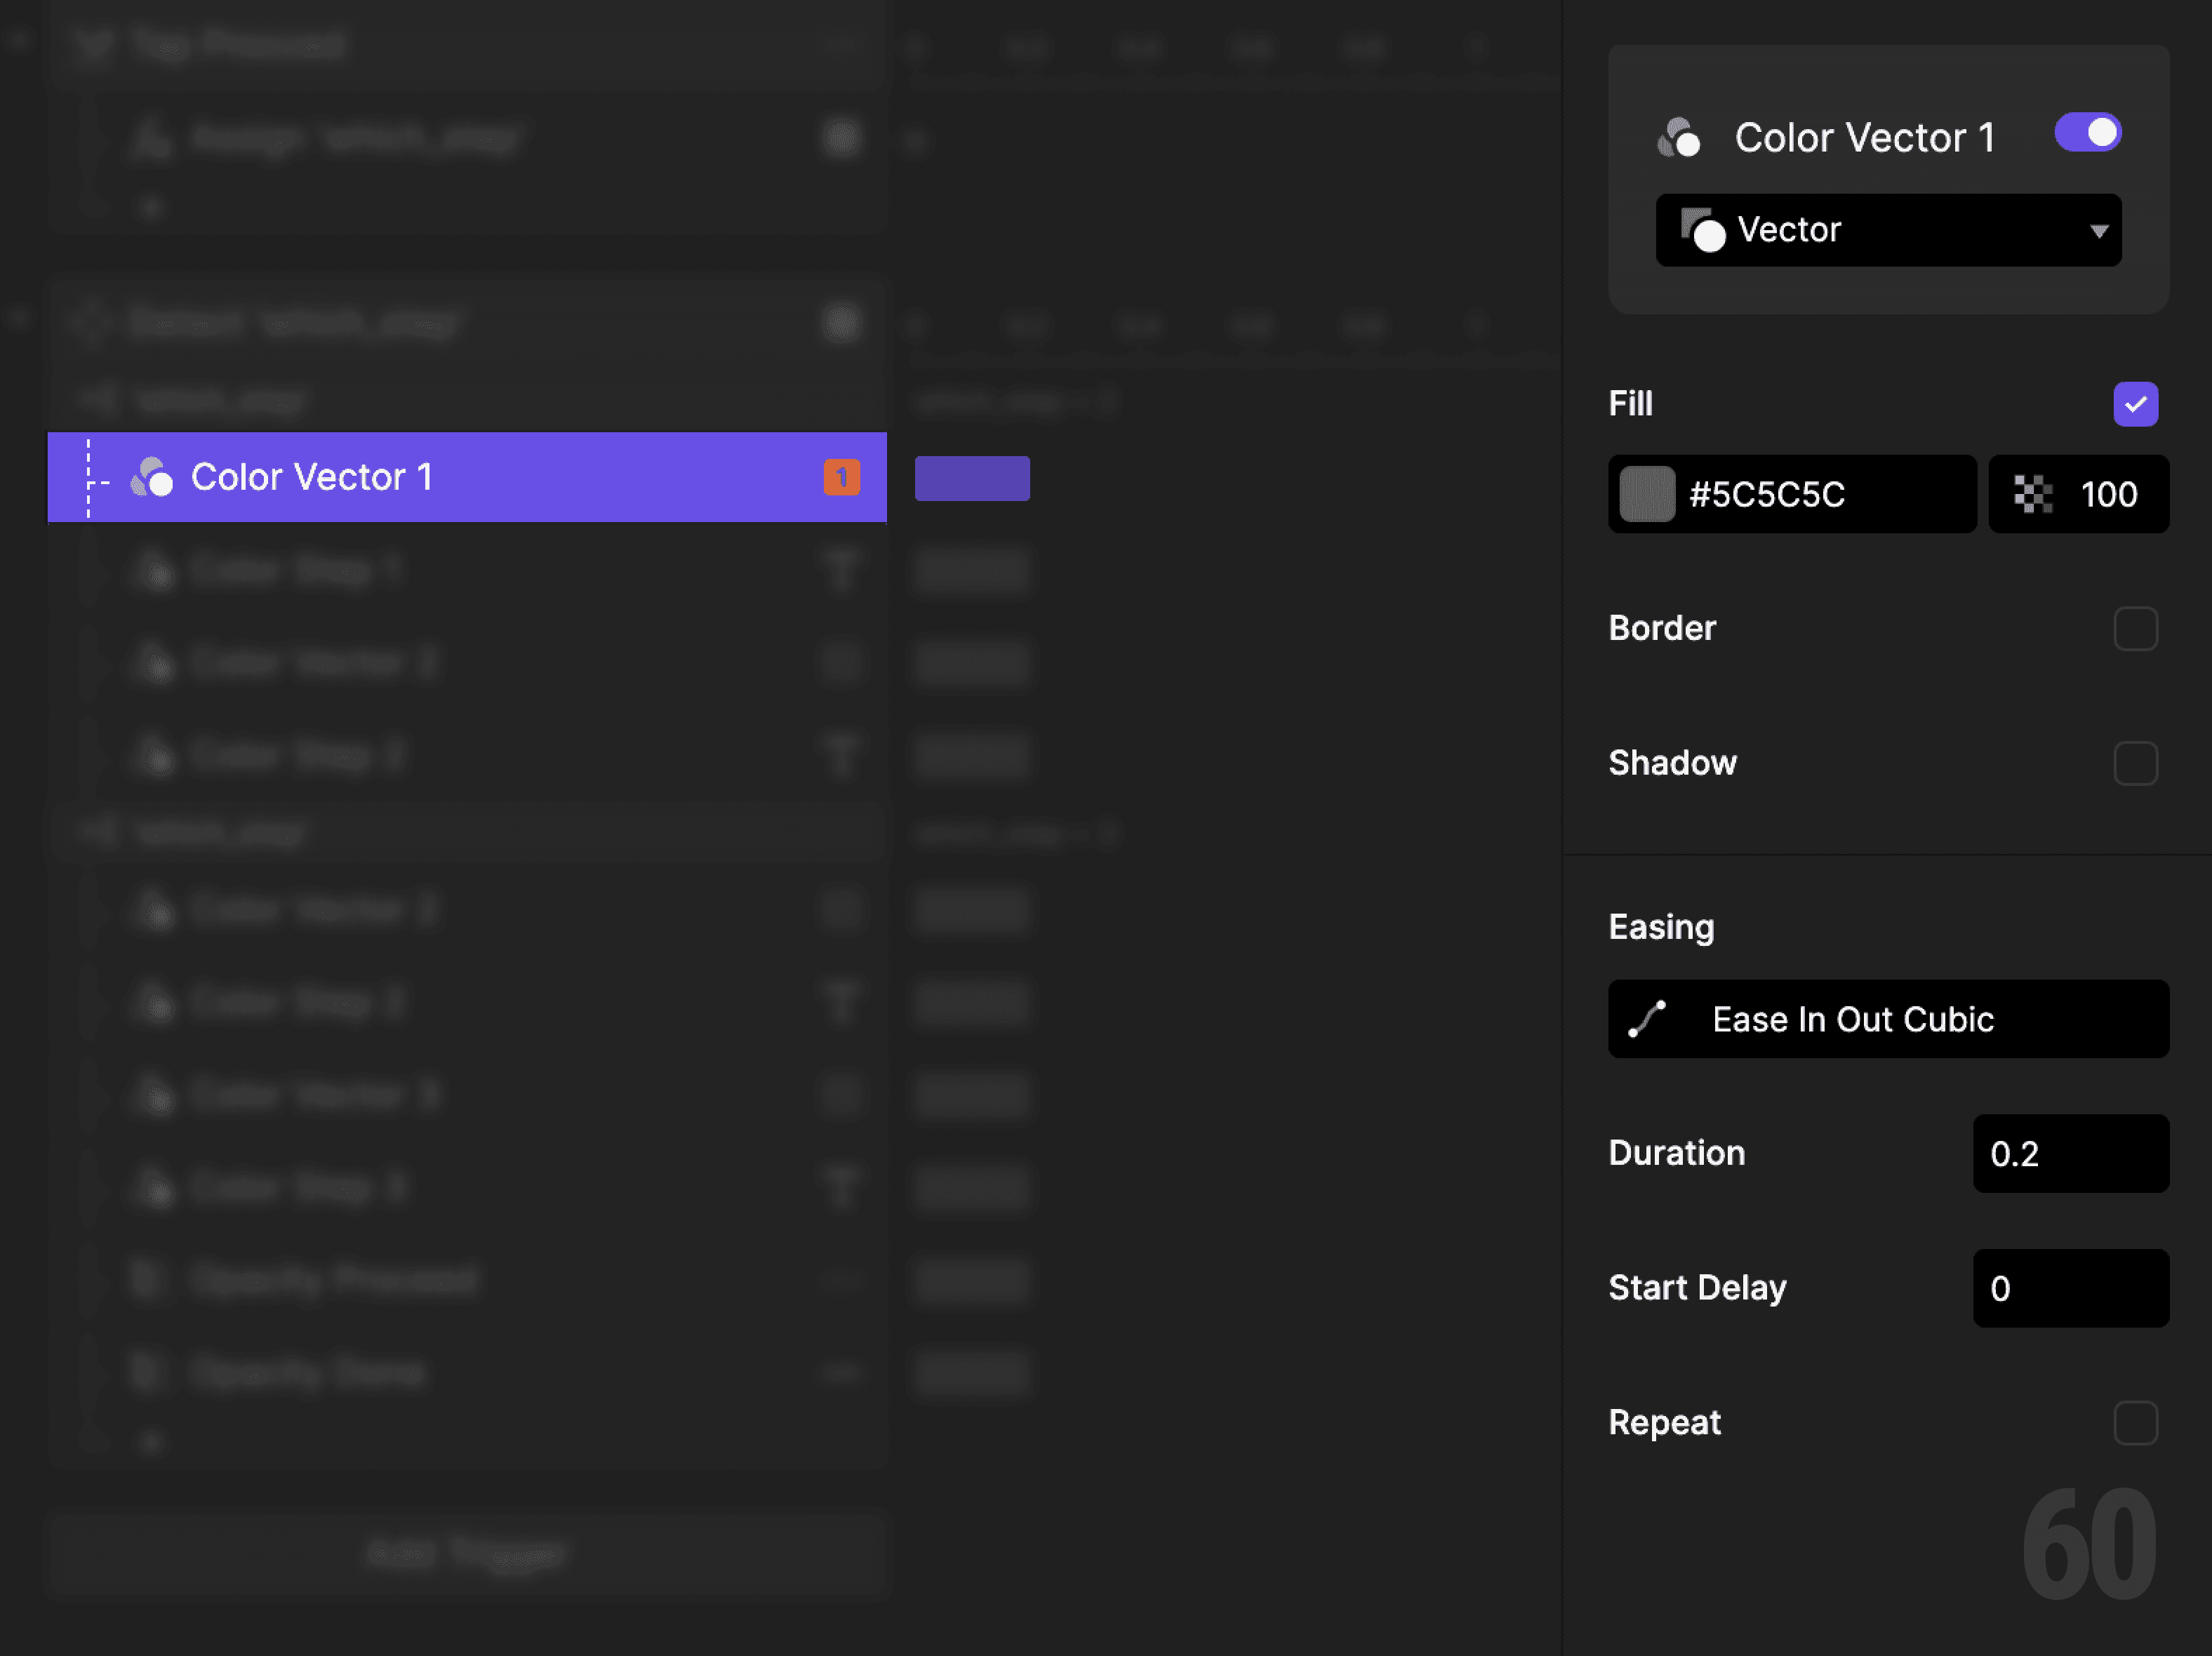Disable the Color Vector 1 toggle switch

pyautogui.click(x=2087, y=131)
